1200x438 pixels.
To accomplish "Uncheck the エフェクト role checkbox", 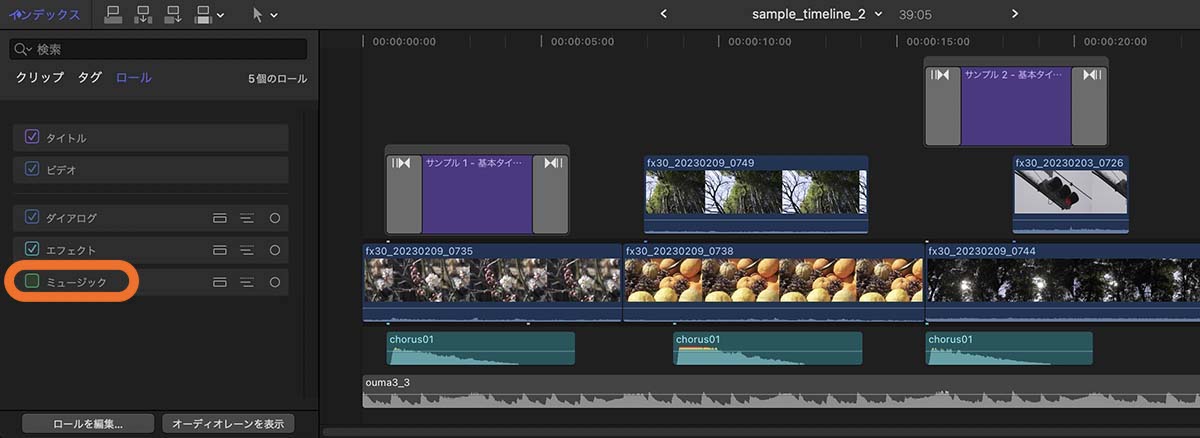I will tap(32, 249).
